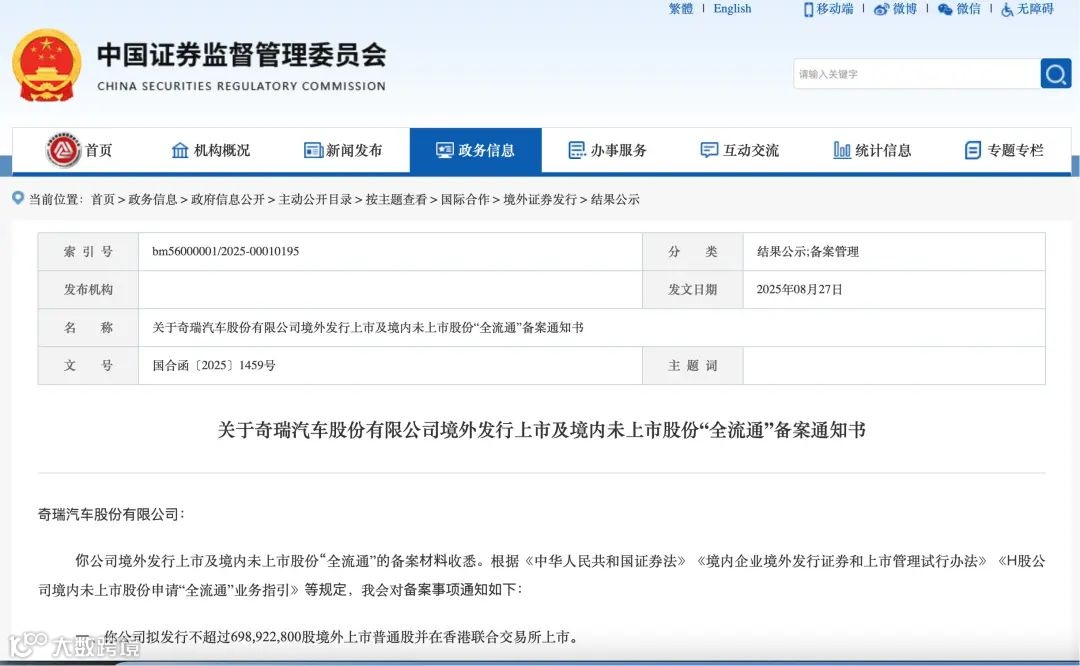This screenshot has width=1080, height=666.
Task: Click the 发文日期 label cell
Action: point(692,289)
